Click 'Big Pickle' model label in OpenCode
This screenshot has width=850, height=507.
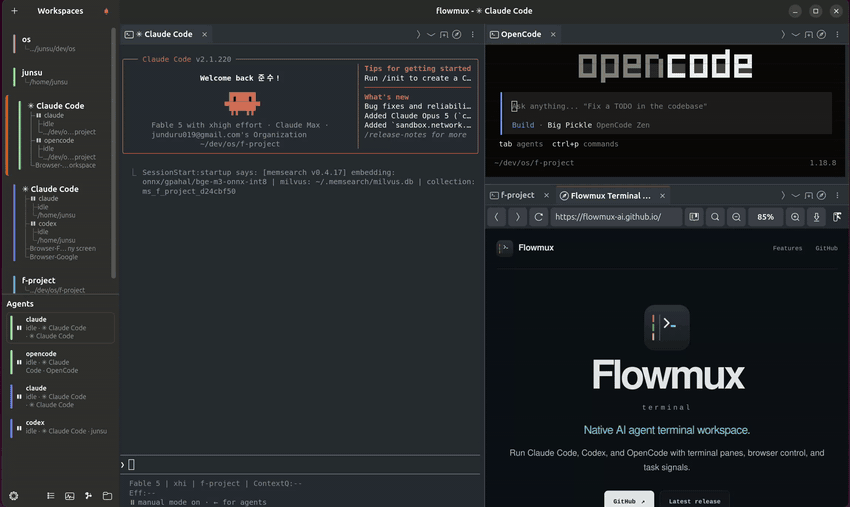[x=569, y=125]
